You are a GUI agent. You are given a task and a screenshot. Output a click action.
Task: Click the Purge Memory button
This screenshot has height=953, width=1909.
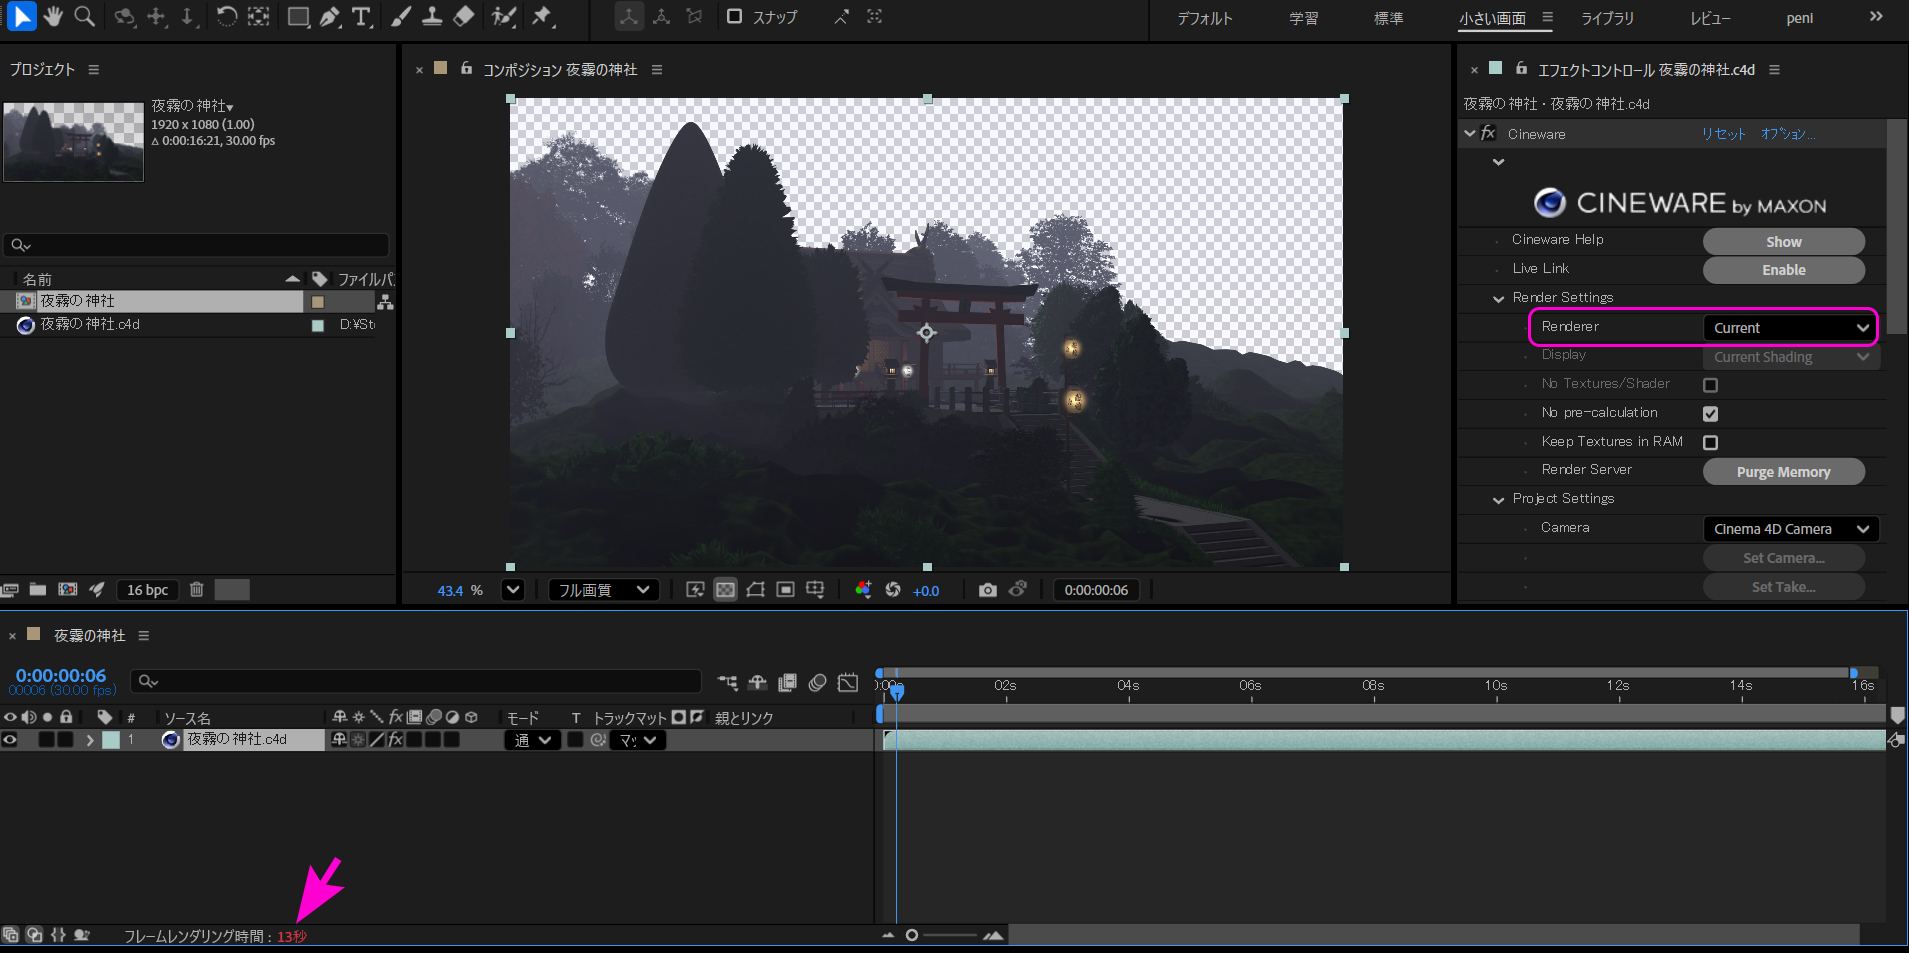(1783, 472)
